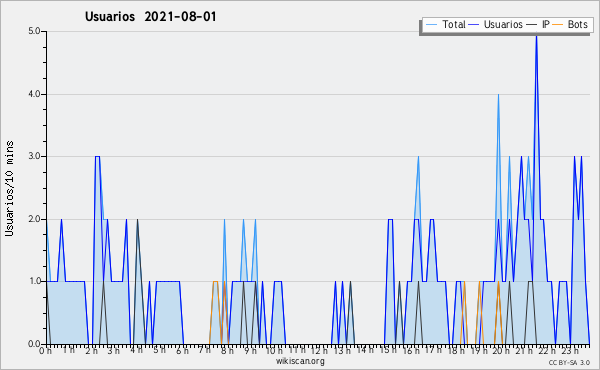This screenshot has width=600, height=370.
Task: Click the '10 h' x-axis label
Action: tap(274, 351)
